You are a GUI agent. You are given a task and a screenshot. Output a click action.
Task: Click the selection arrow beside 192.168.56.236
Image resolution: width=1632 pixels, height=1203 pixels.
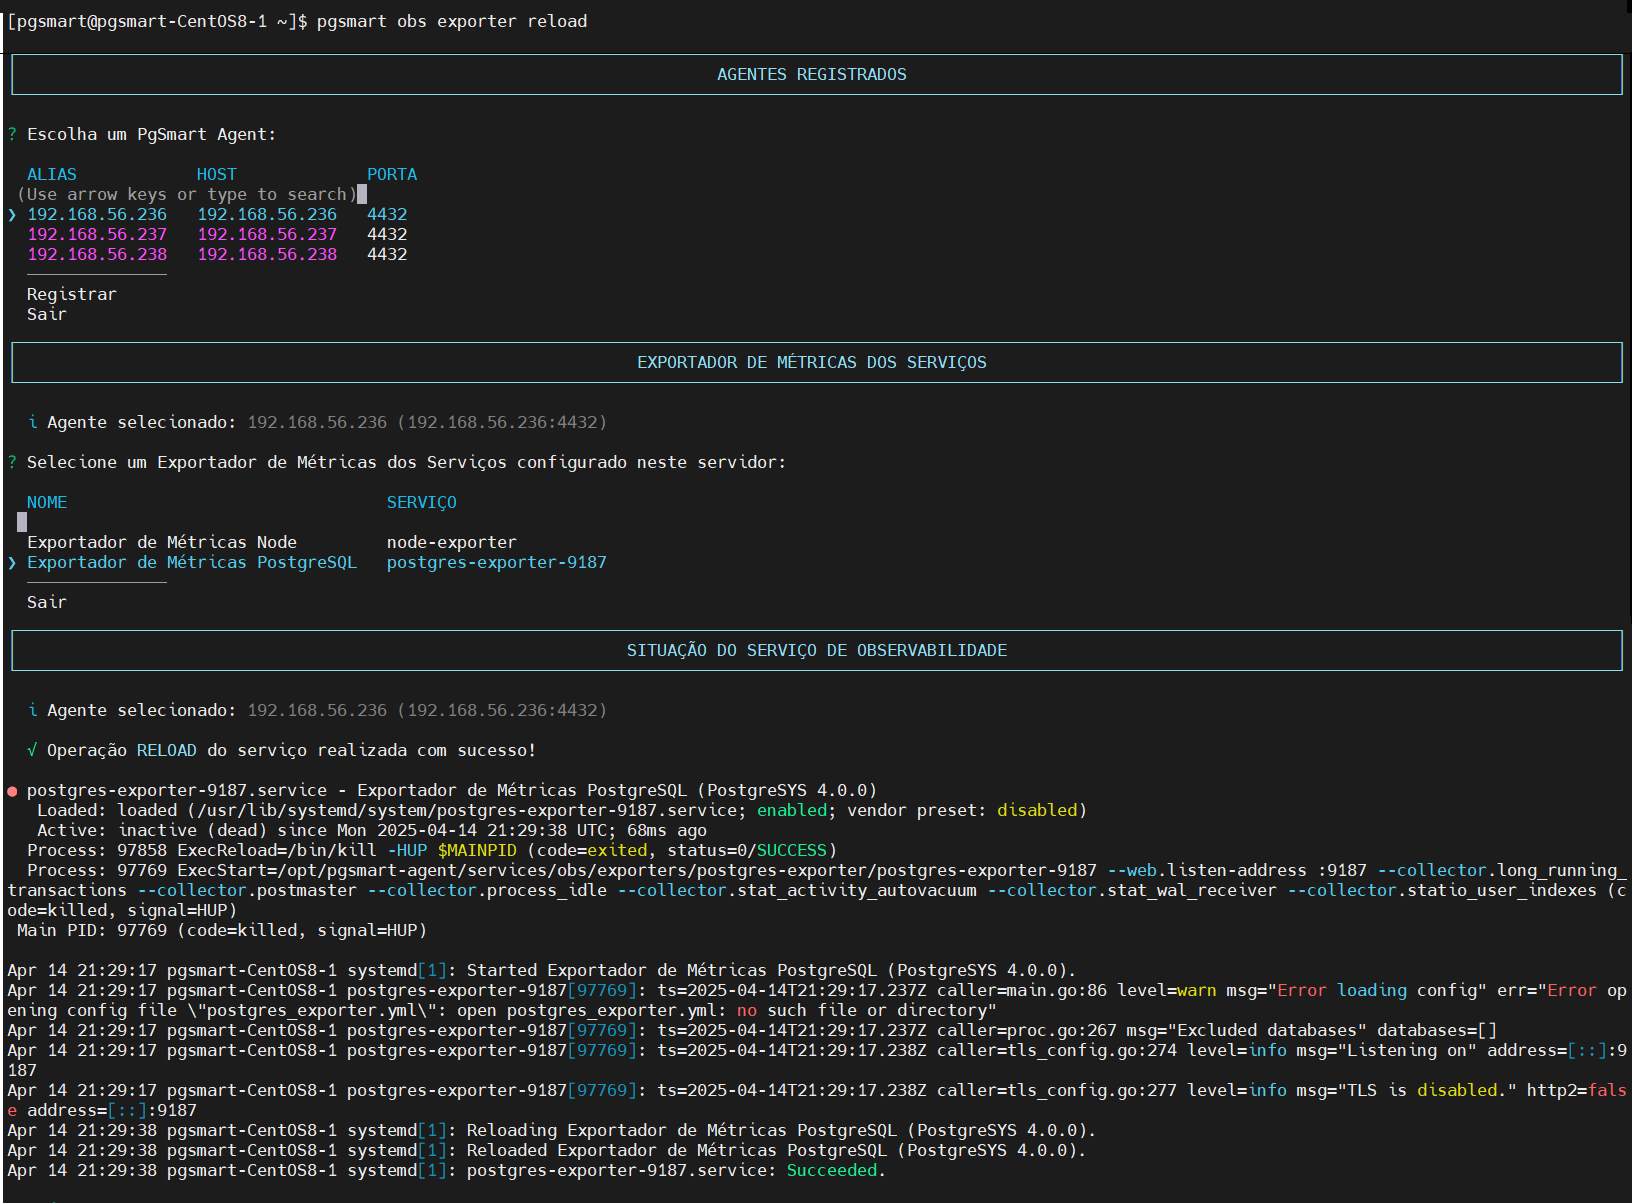[12, 214]
